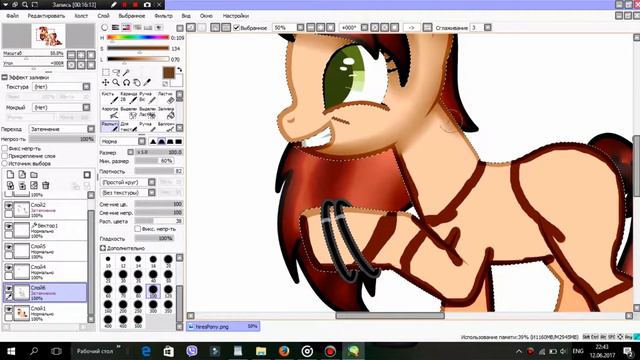Open Firefox from the taskbar
This screenshot has height=360, width=640.
coord(284,351)
